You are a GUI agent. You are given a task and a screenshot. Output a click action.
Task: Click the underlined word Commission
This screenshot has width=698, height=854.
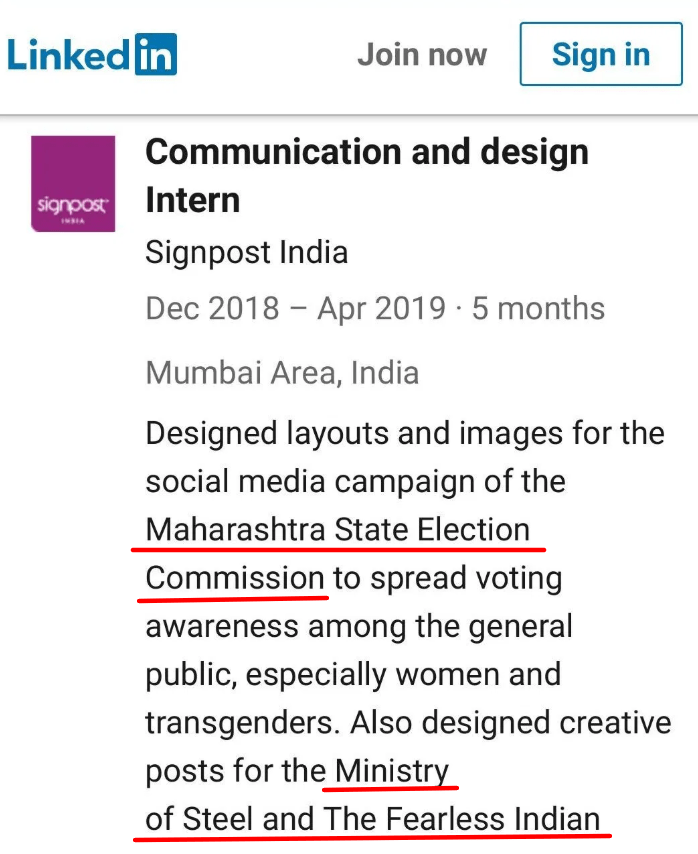pyautogui.click(x=235, y=578)
